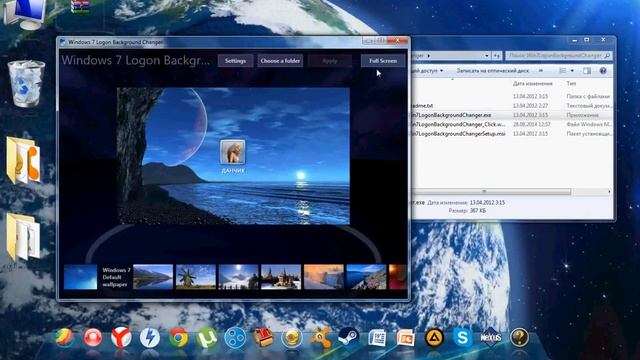Choose the orange sunset snow wallpaper thumbnail

[324, 277]
